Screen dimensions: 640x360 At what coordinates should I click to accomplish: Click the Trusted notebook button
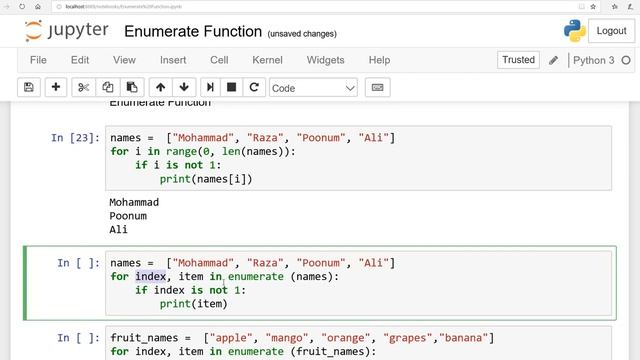click(x=518, y=60)
